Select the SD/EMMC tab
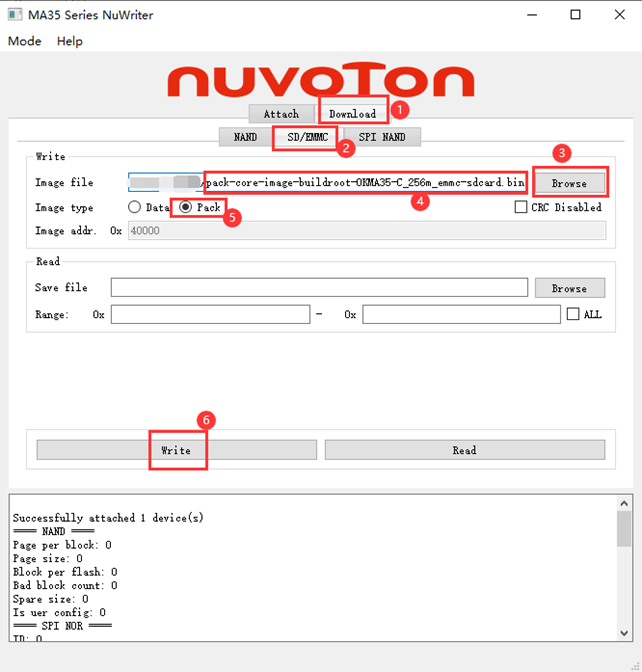 point(307,137)
